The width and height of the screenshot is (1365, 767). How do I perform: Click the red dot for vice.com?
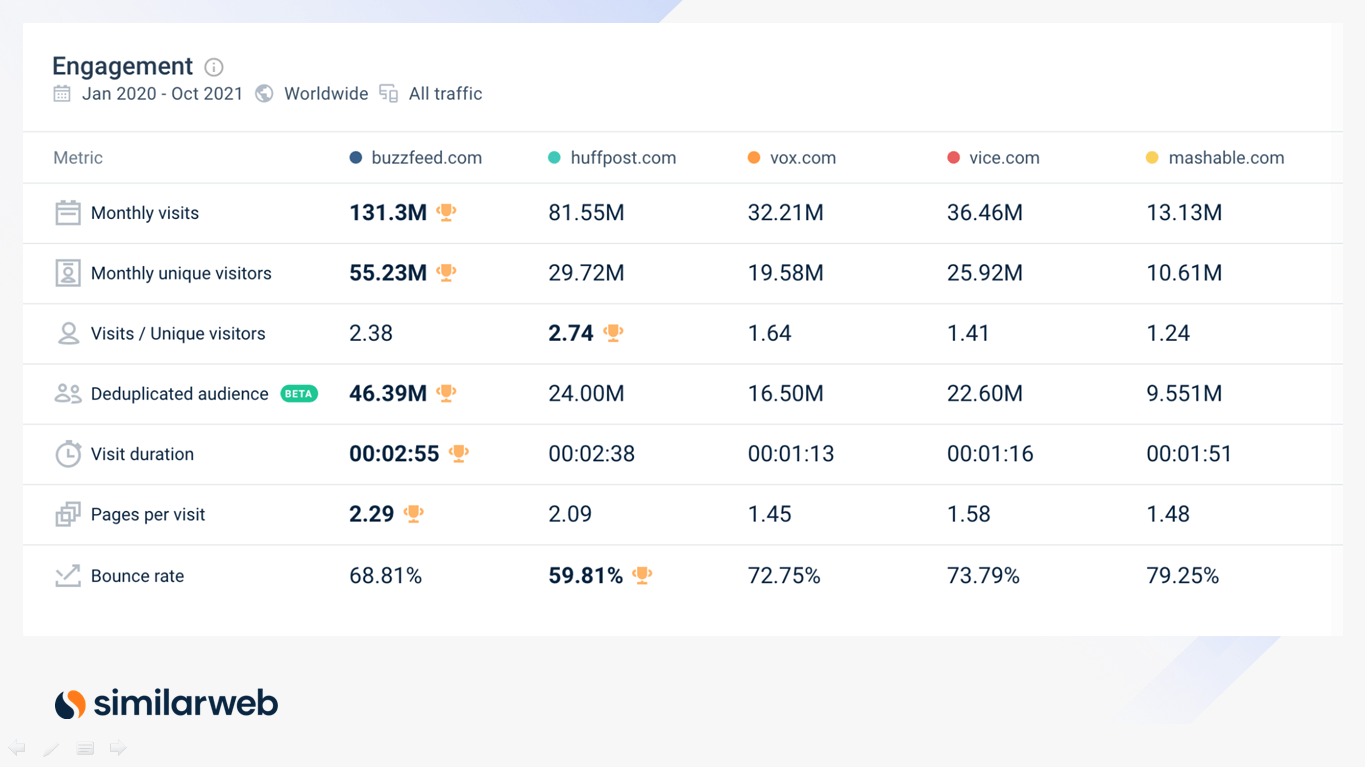(x=953, y=158)
